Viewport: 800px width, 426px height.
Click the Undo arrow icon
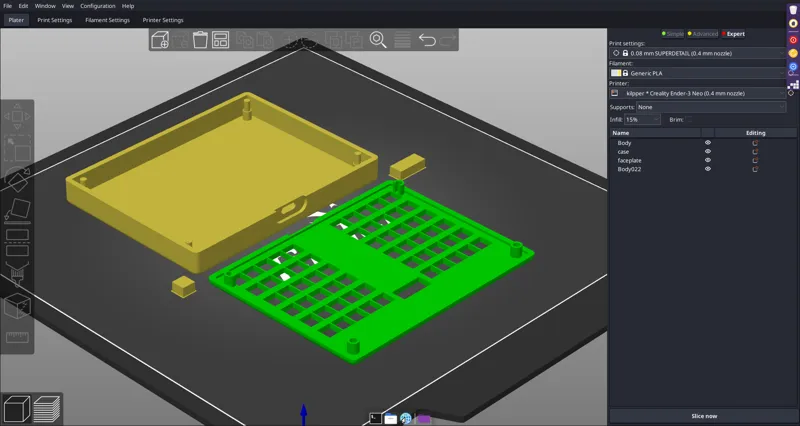[x=427, y=40]
